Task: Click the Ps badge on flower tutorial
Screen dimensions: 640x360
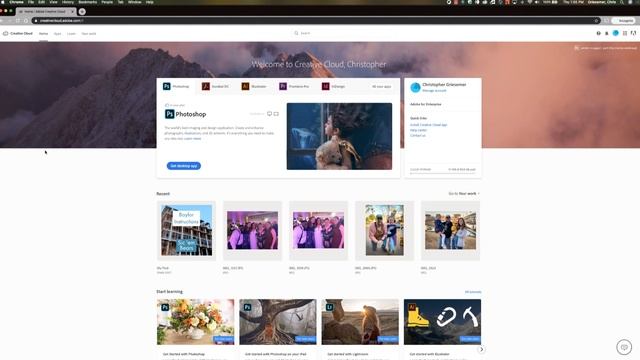Action: click(165, 307)
